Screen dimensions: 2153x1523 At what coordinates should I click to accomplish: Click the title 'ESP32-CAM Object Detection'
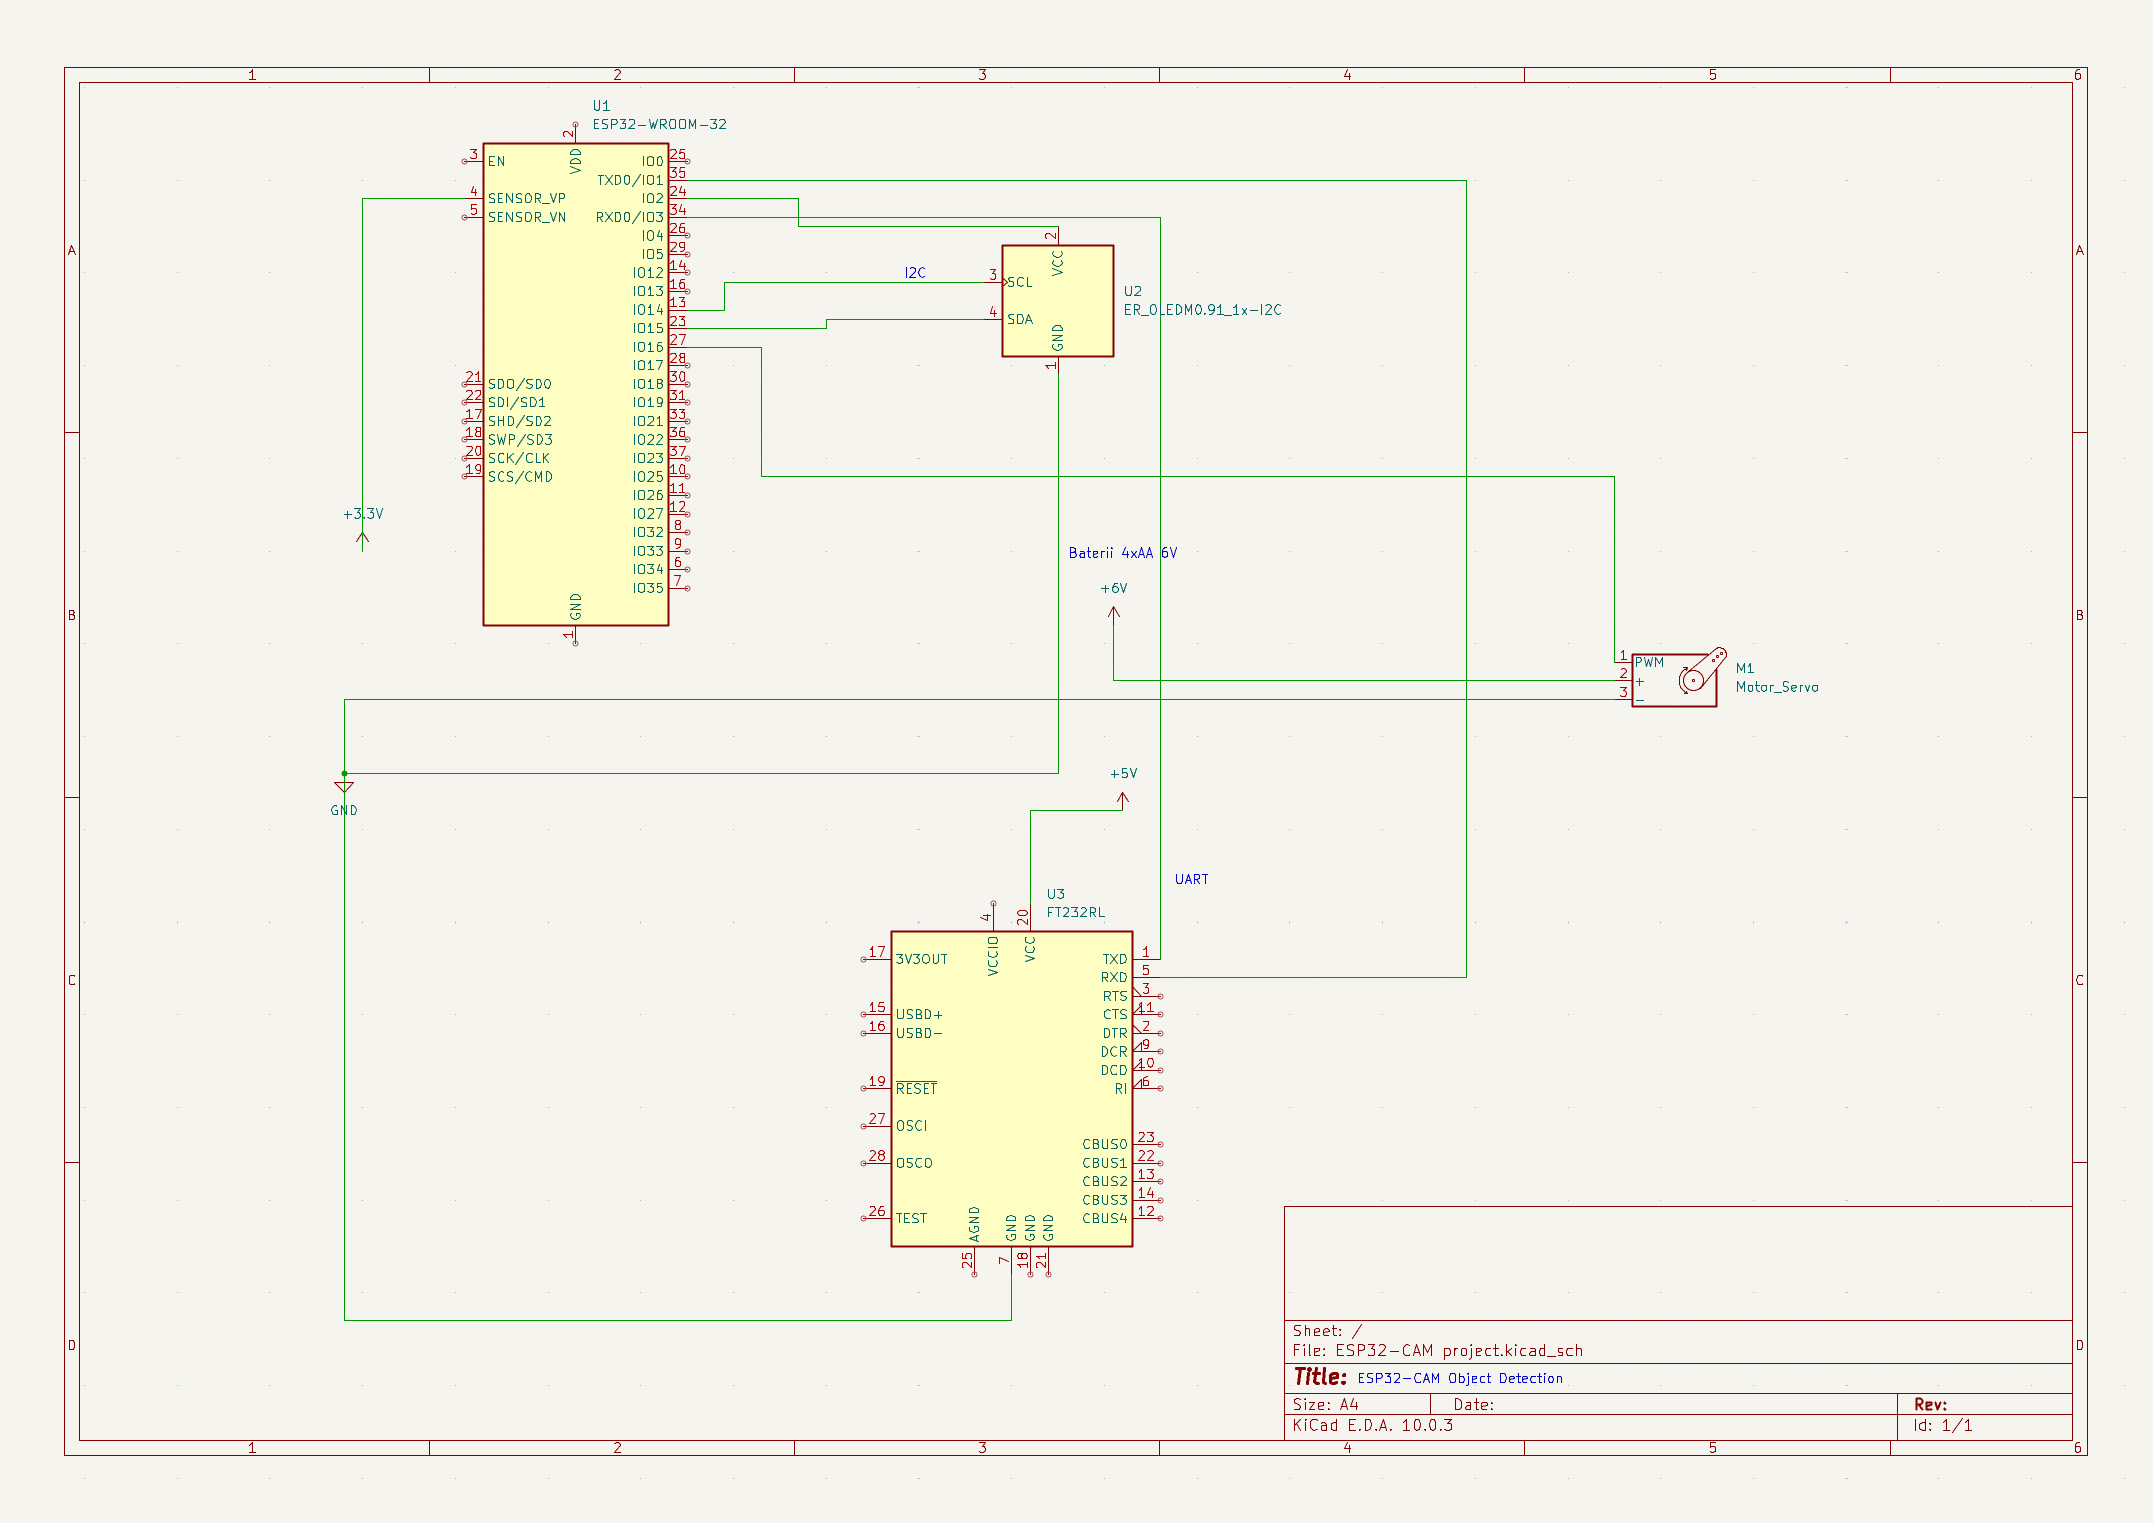[x=1460, y=1378]
